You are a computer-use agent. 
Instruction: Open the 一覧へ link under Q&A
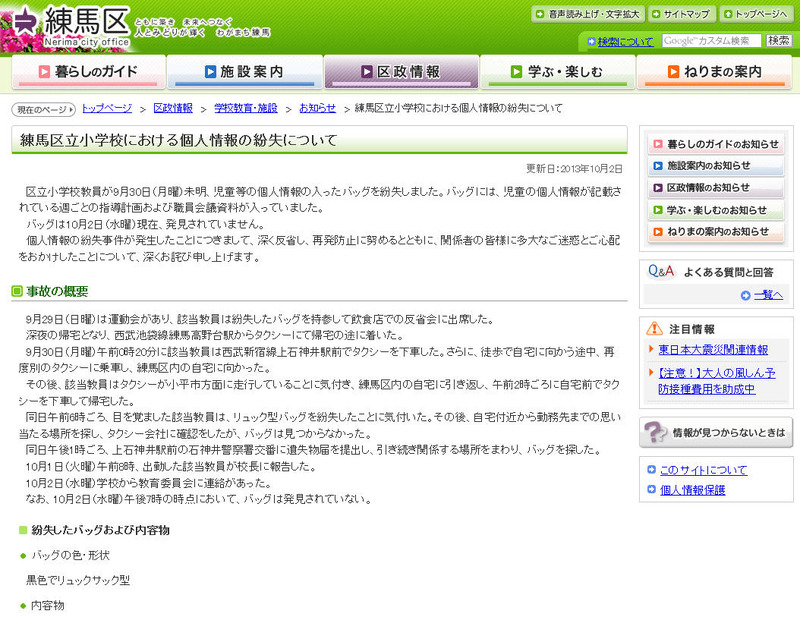point(766,295)
